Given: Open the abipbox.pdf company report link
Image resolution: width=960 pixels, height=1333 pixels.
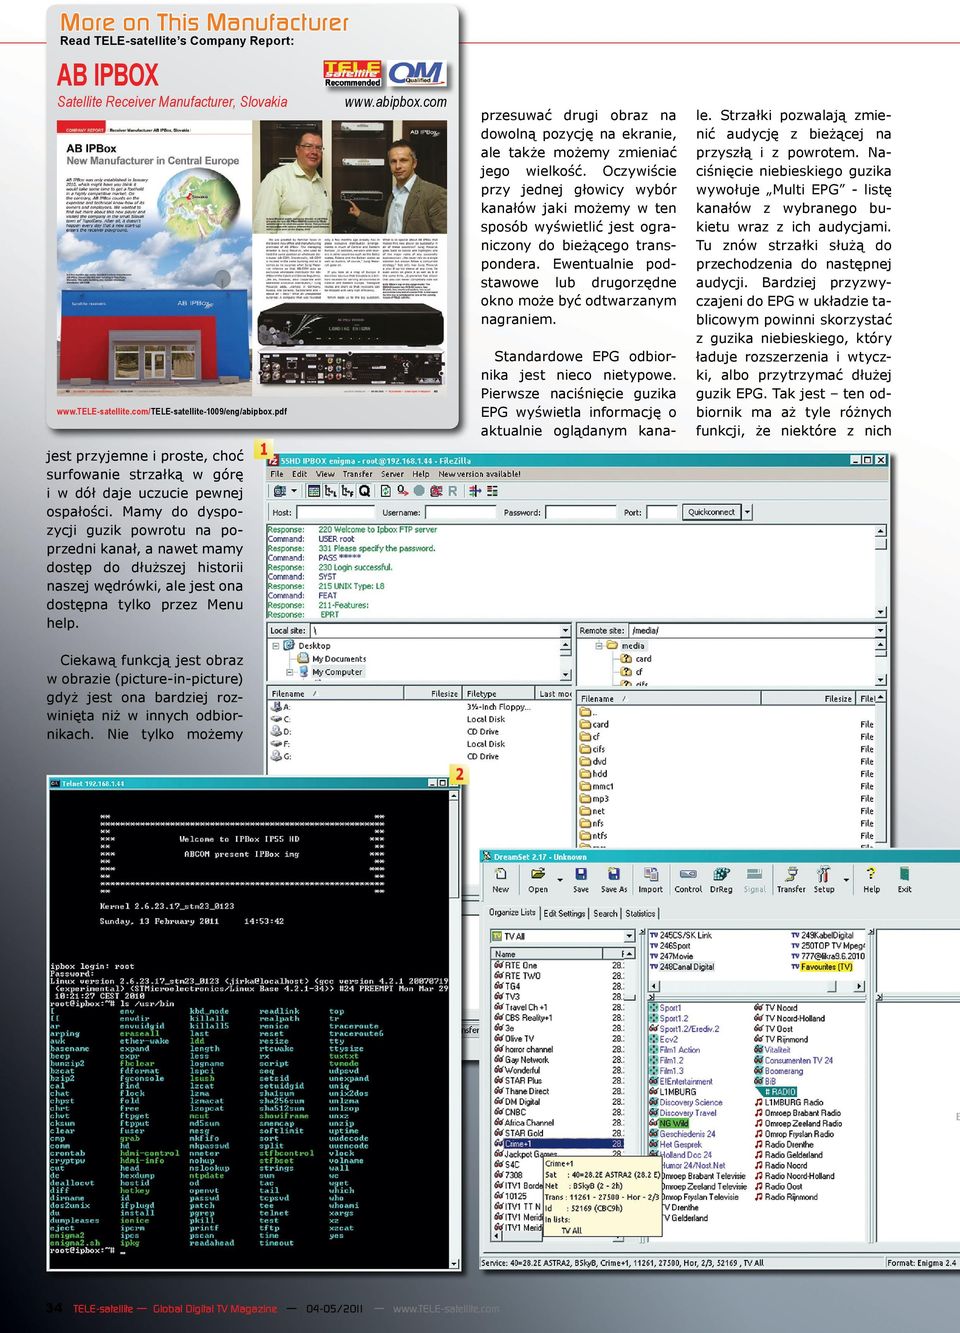Looking at the screenshot, I should (172, 411).
